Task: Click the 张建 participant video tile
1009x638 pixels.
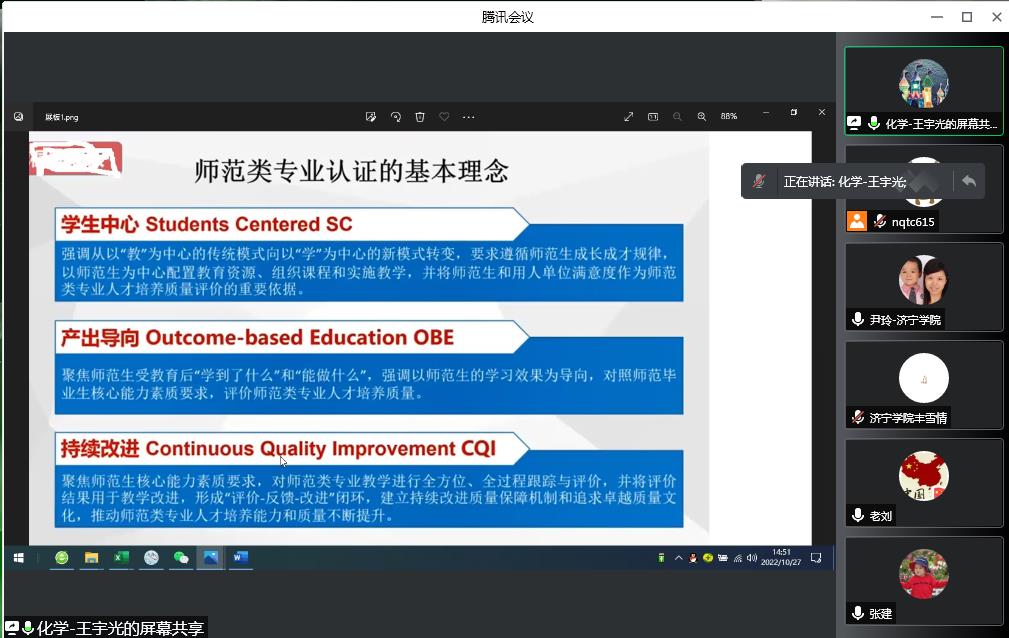Action: [x=923, y=580]
